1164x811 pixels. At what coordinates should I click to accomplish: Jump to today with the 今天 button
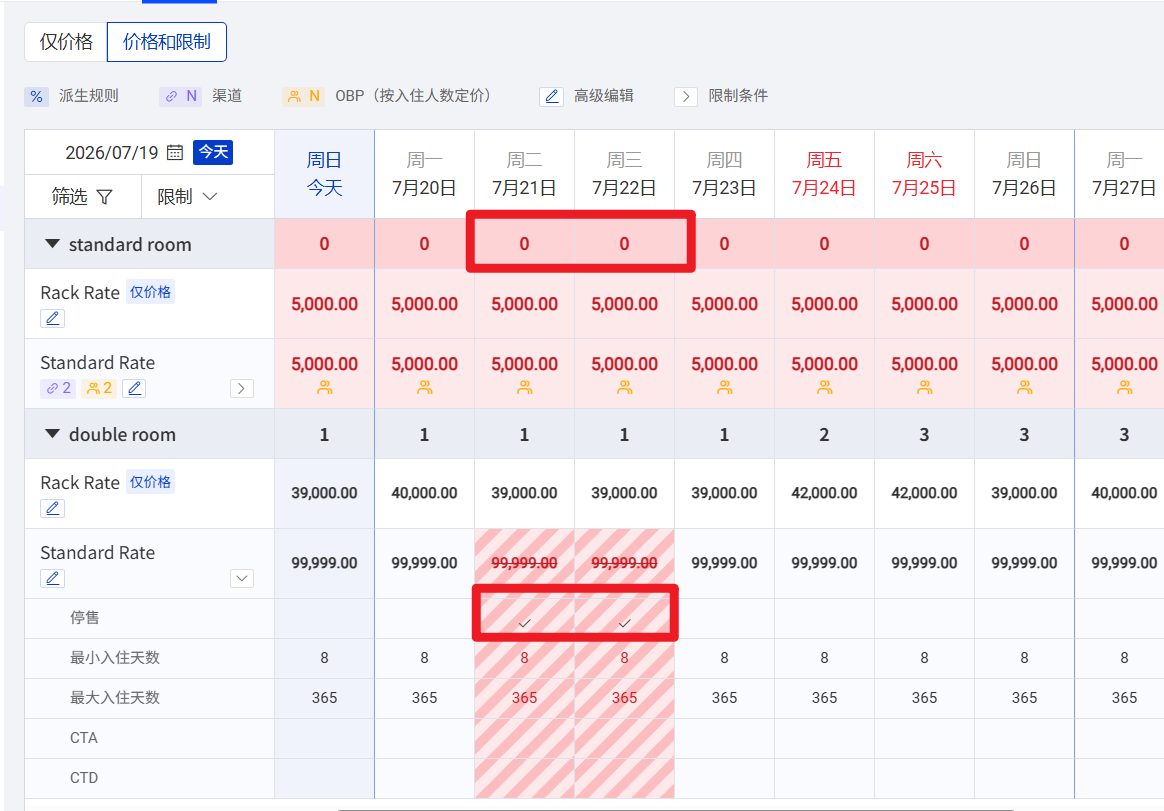[213, 152]
